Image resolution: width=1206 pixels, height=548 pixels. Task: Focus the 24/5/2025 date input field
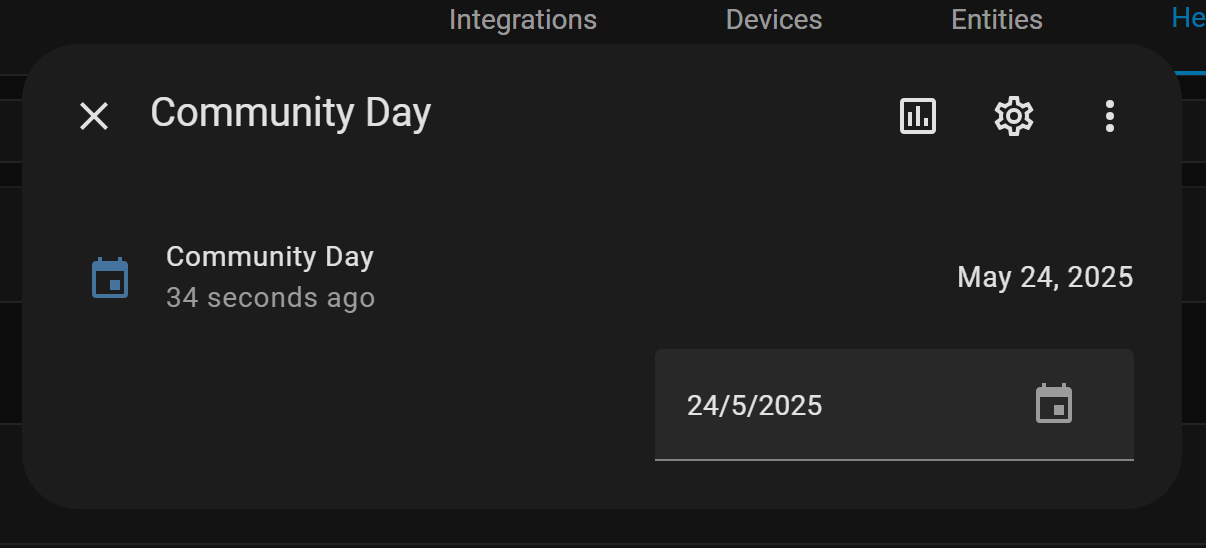[x=894, y=405]
